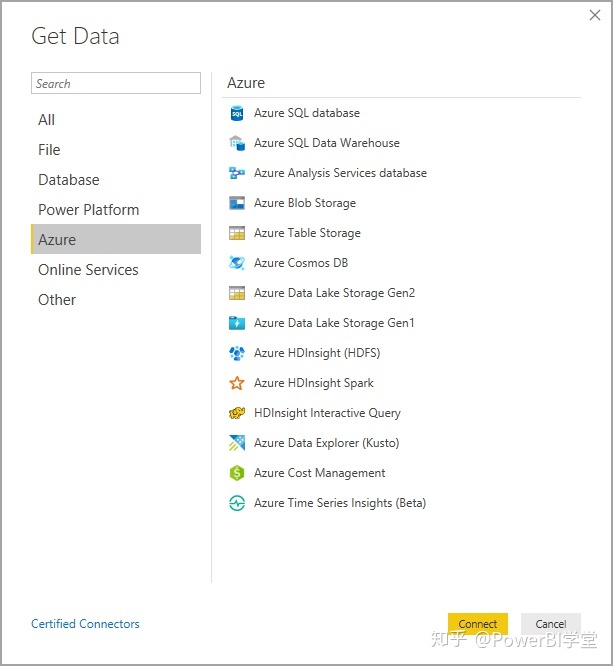This screenshot has height=666, width=613.
Task: Cancel the Get Data dialog
Action: click(551, 624)
